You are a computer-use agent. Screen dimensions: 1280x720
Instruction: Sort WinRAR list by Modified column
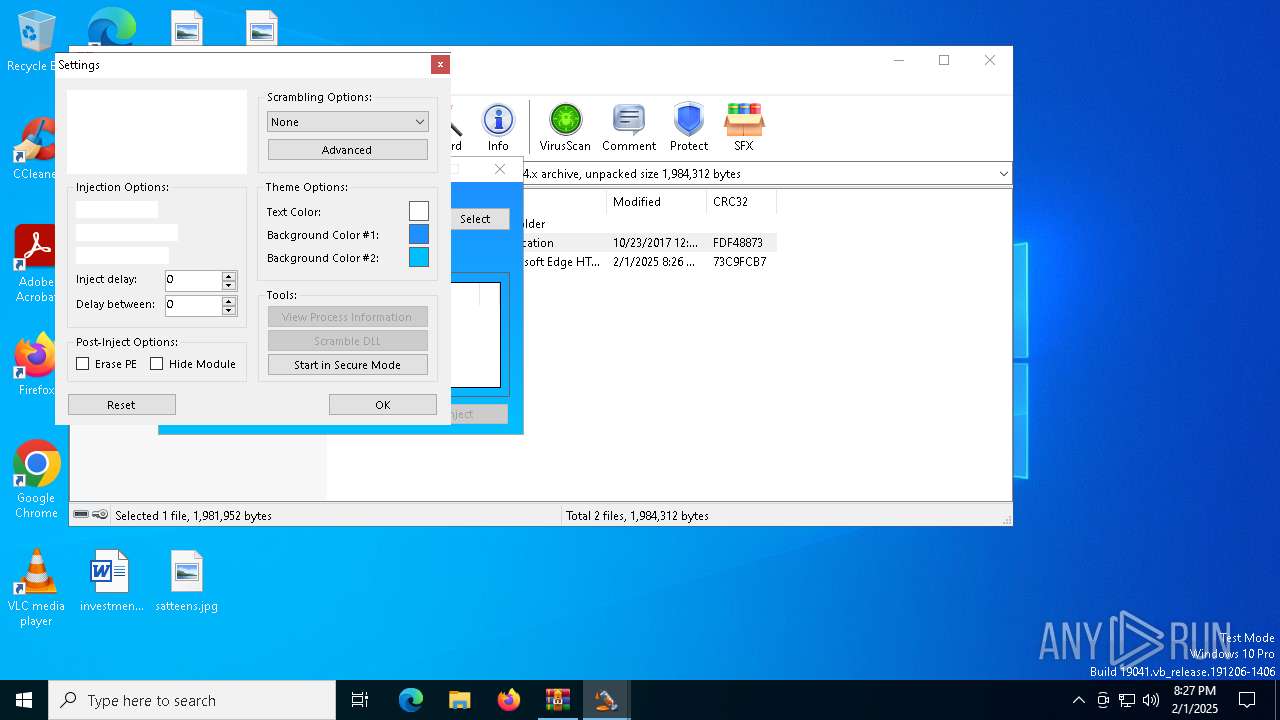(x=656, y=202)
